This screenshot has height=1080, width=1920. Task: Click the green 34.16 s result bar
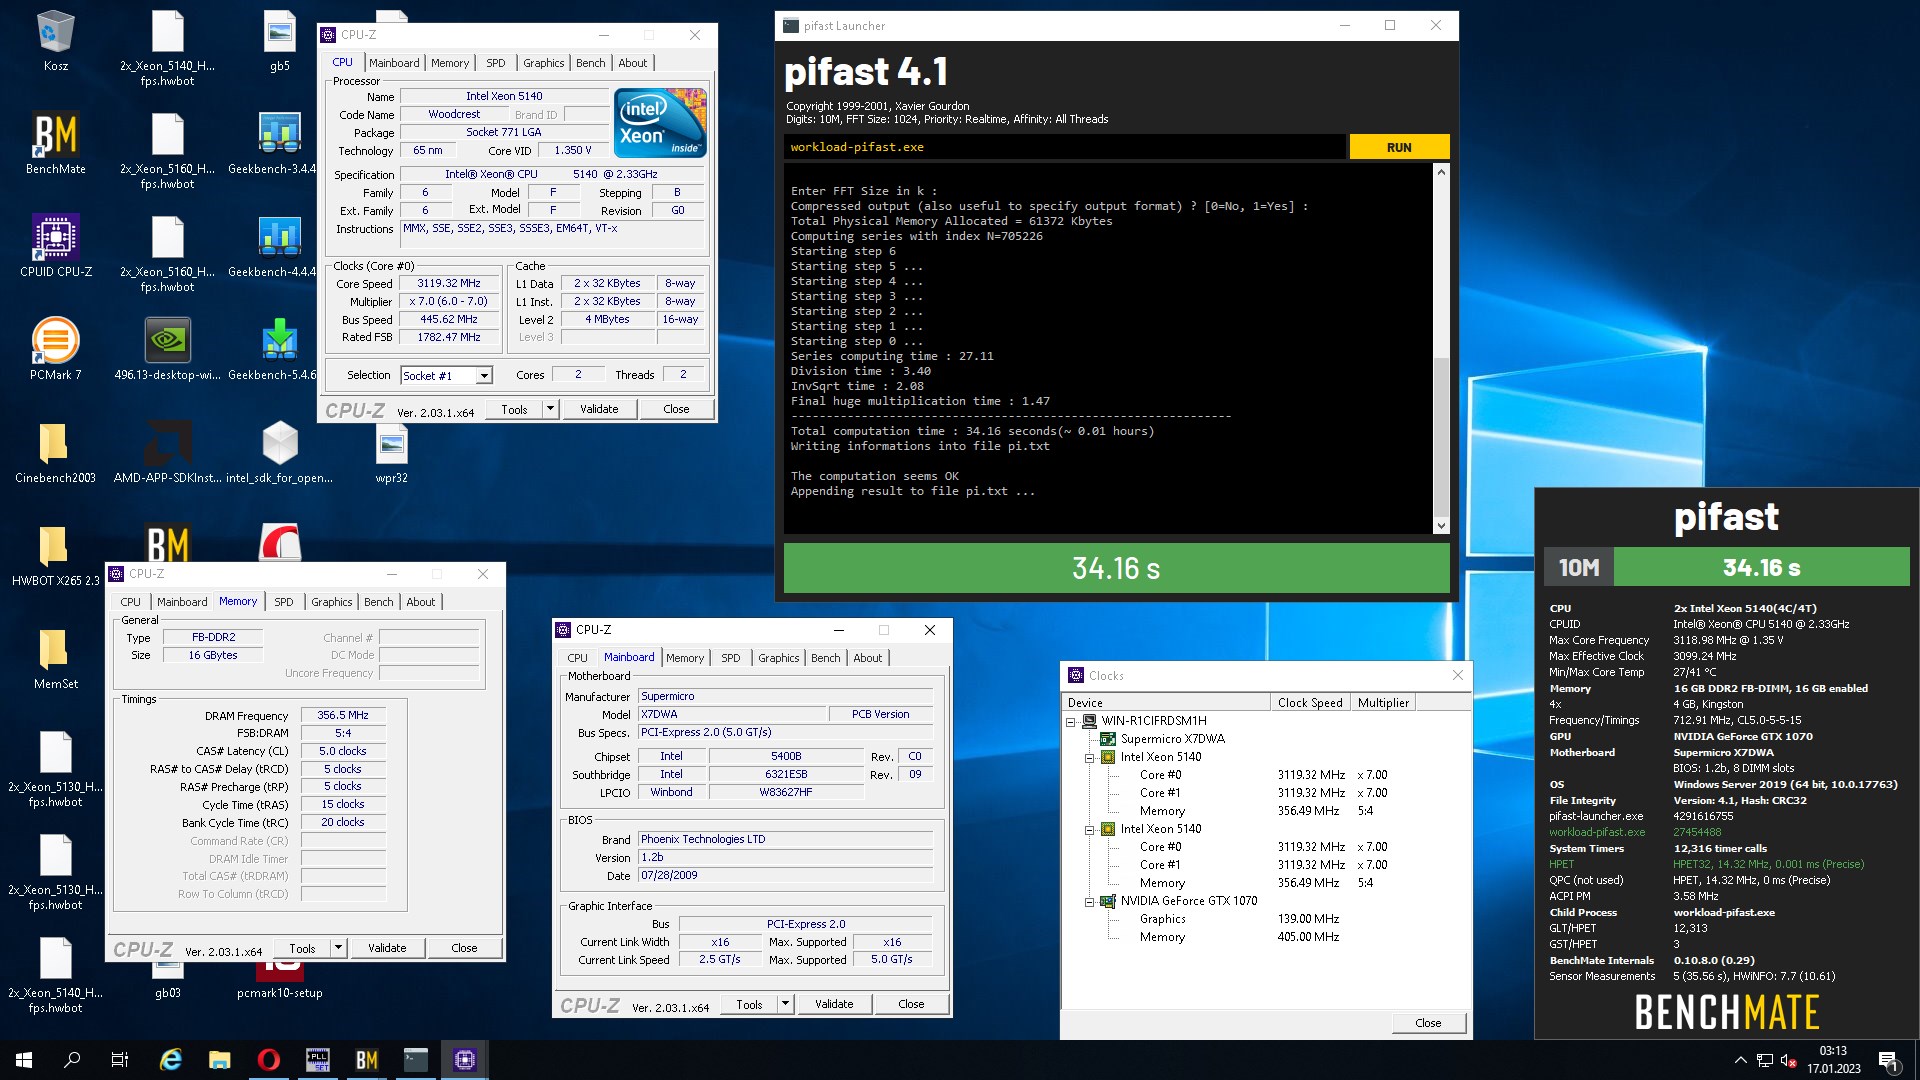(1116, 568)
